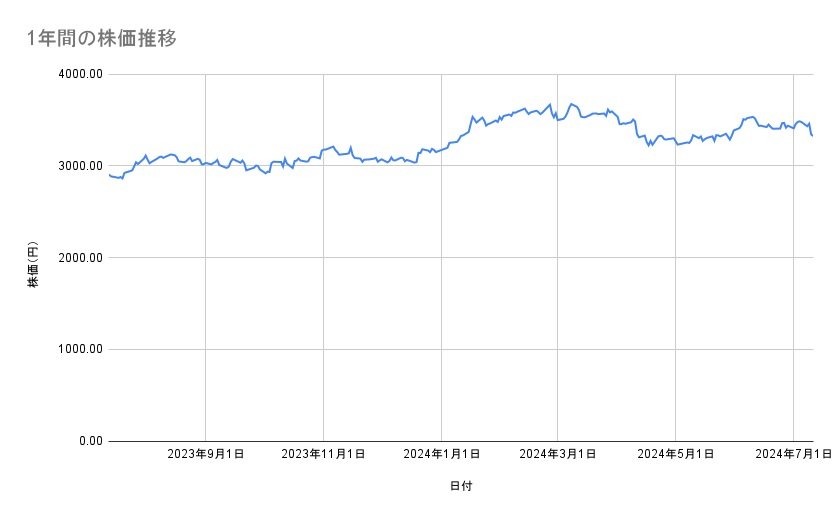The width and height of the screenshot is (839, 519).
Task: Click the 4000.00 y-axis label
Action: coord(80,74)
